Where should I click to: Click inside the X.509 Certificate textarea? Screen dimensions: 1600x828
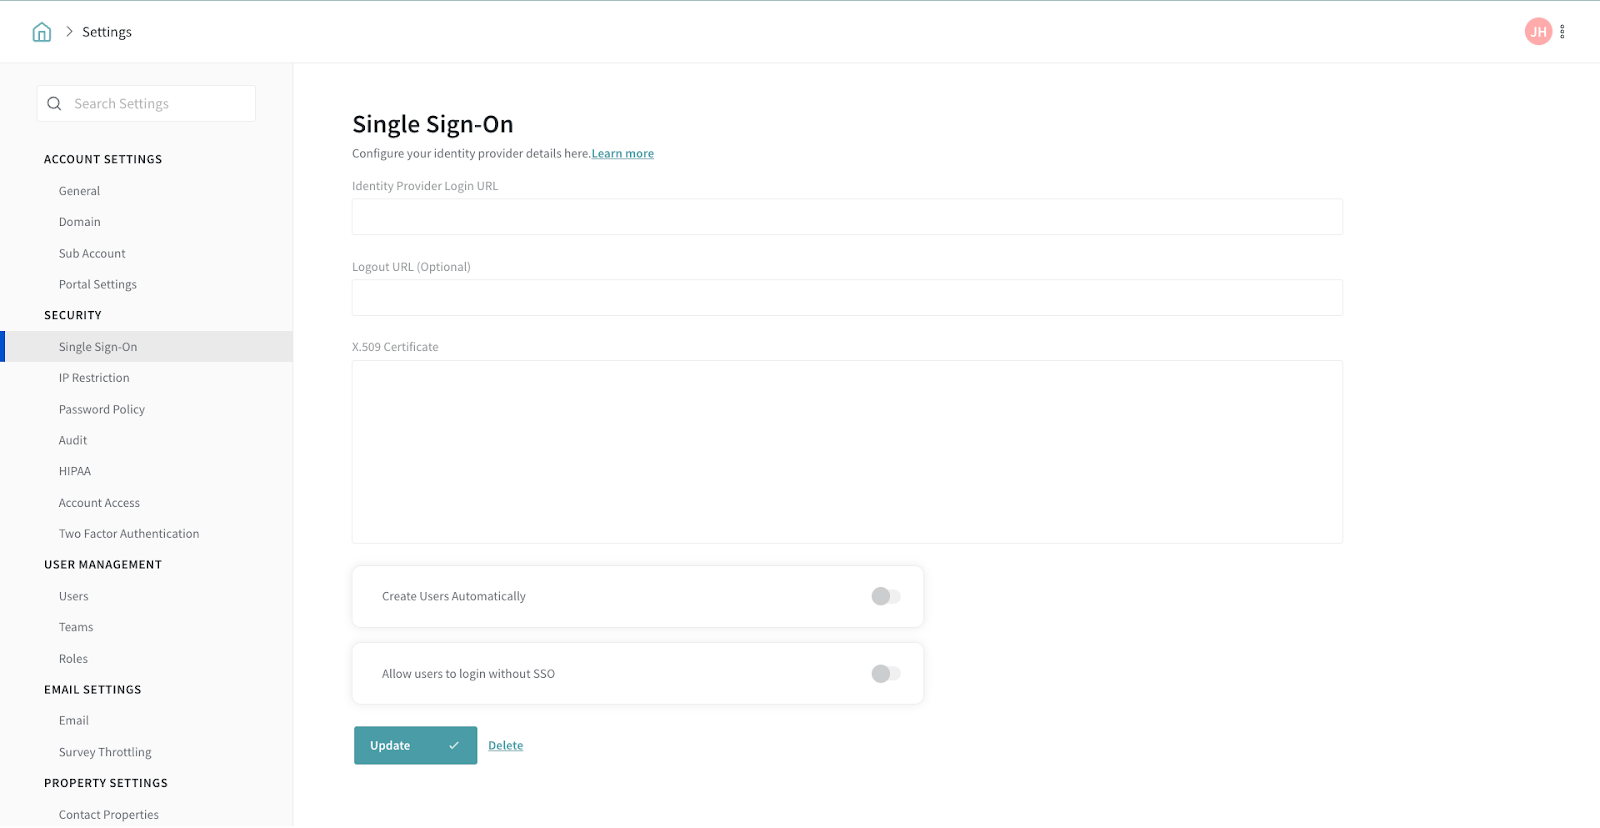pos(847,452)
